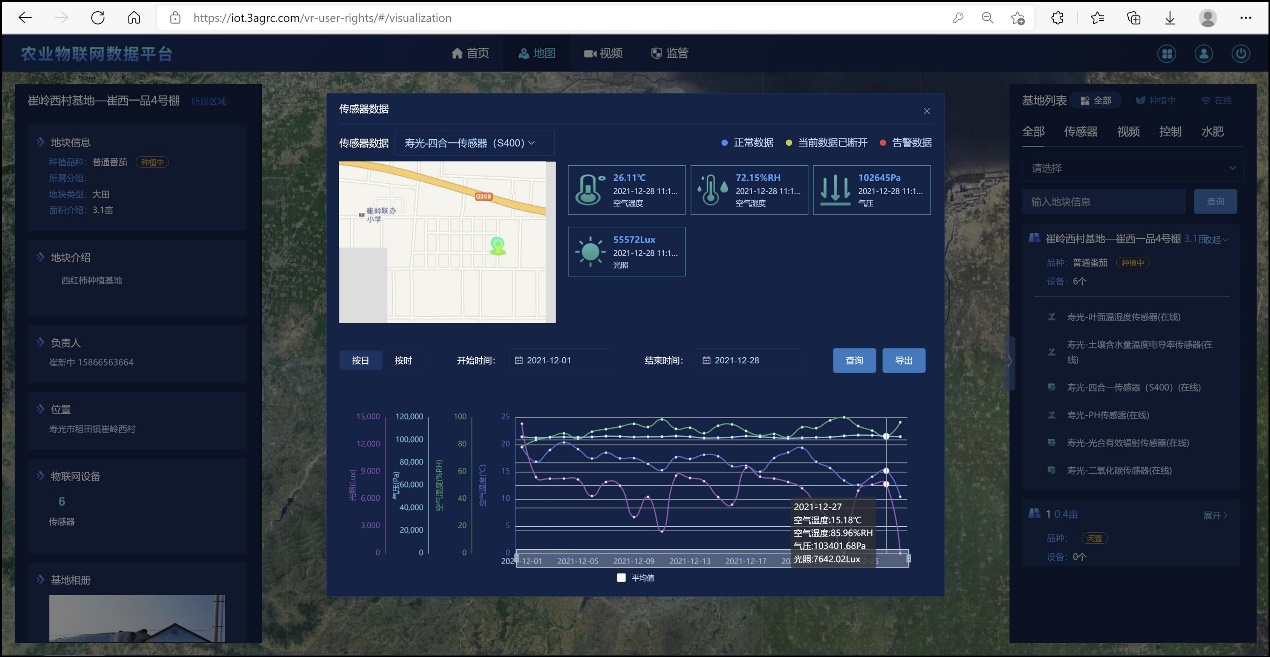Click the sun illuminance icon
Screen dimensions: 1270x657
[x=590, y=252]
